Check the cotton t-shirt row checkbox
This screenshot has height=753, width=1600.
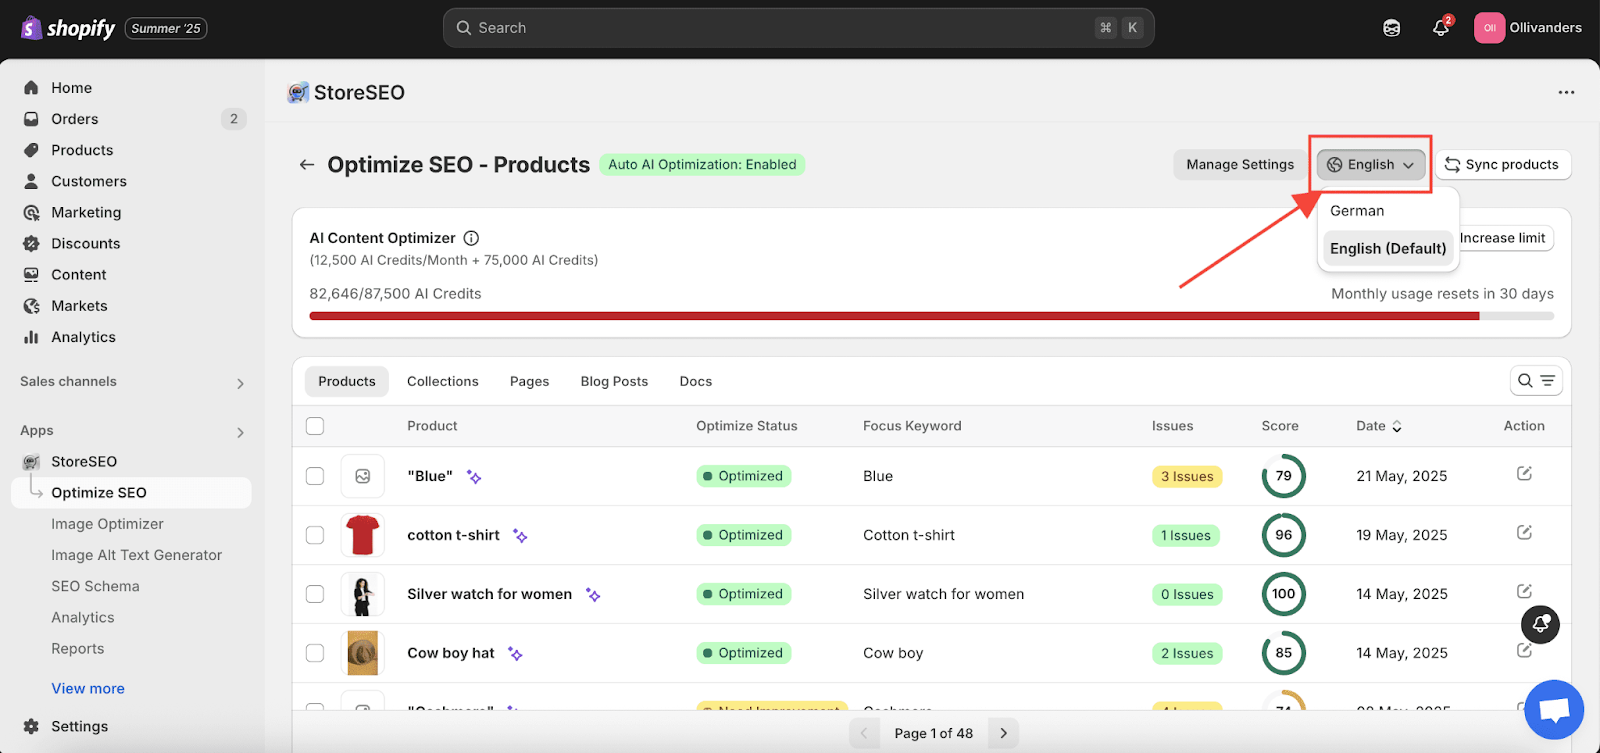point(315,535)
